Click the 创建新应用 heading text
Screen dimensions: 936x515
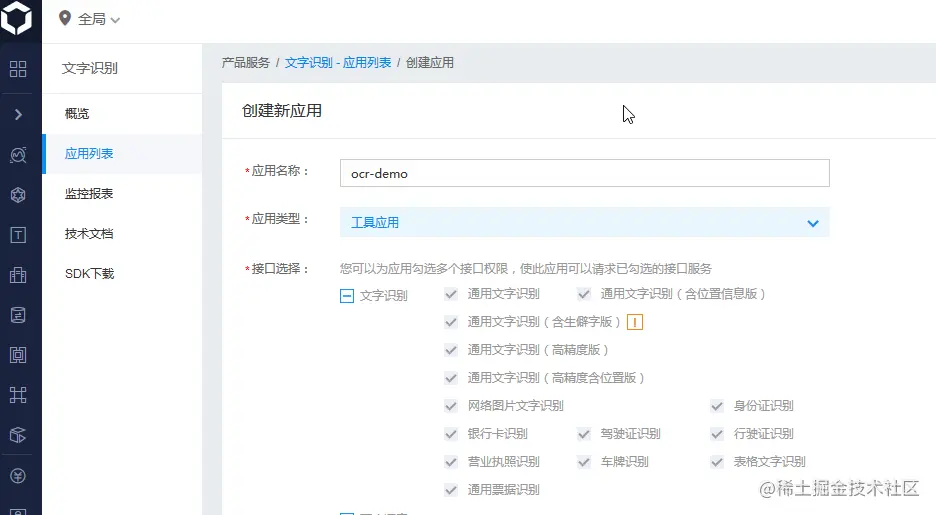pyautogui.click(x=282, y=111)
